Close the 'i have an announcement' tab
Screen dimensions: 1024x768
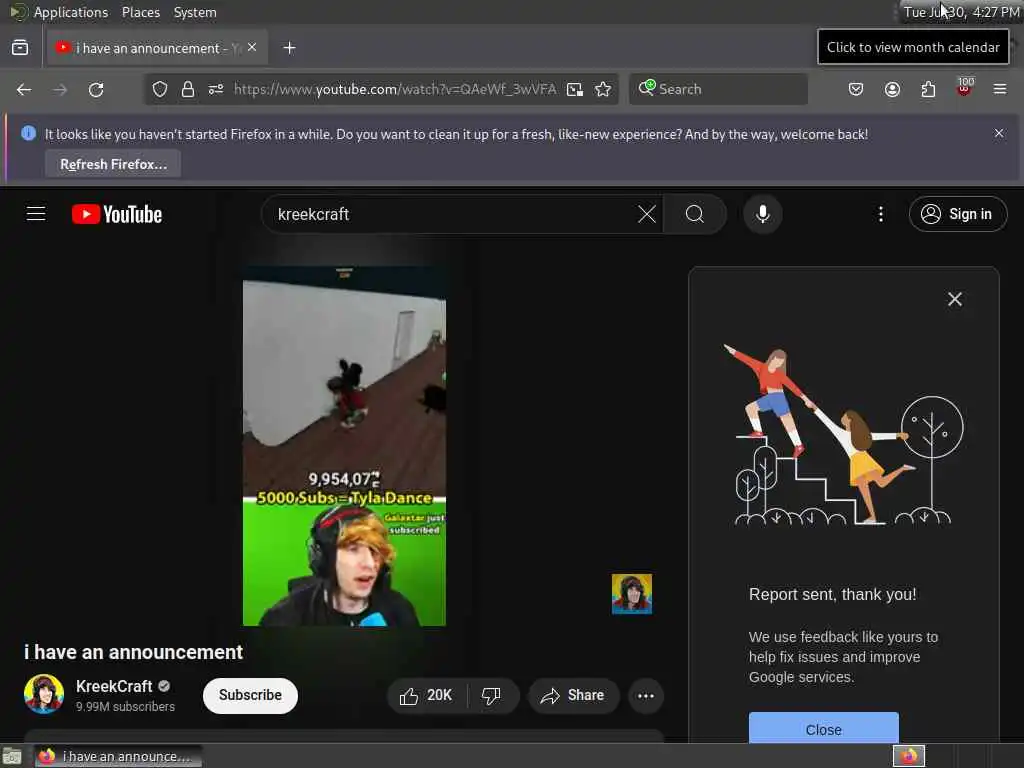coord(252,48)
